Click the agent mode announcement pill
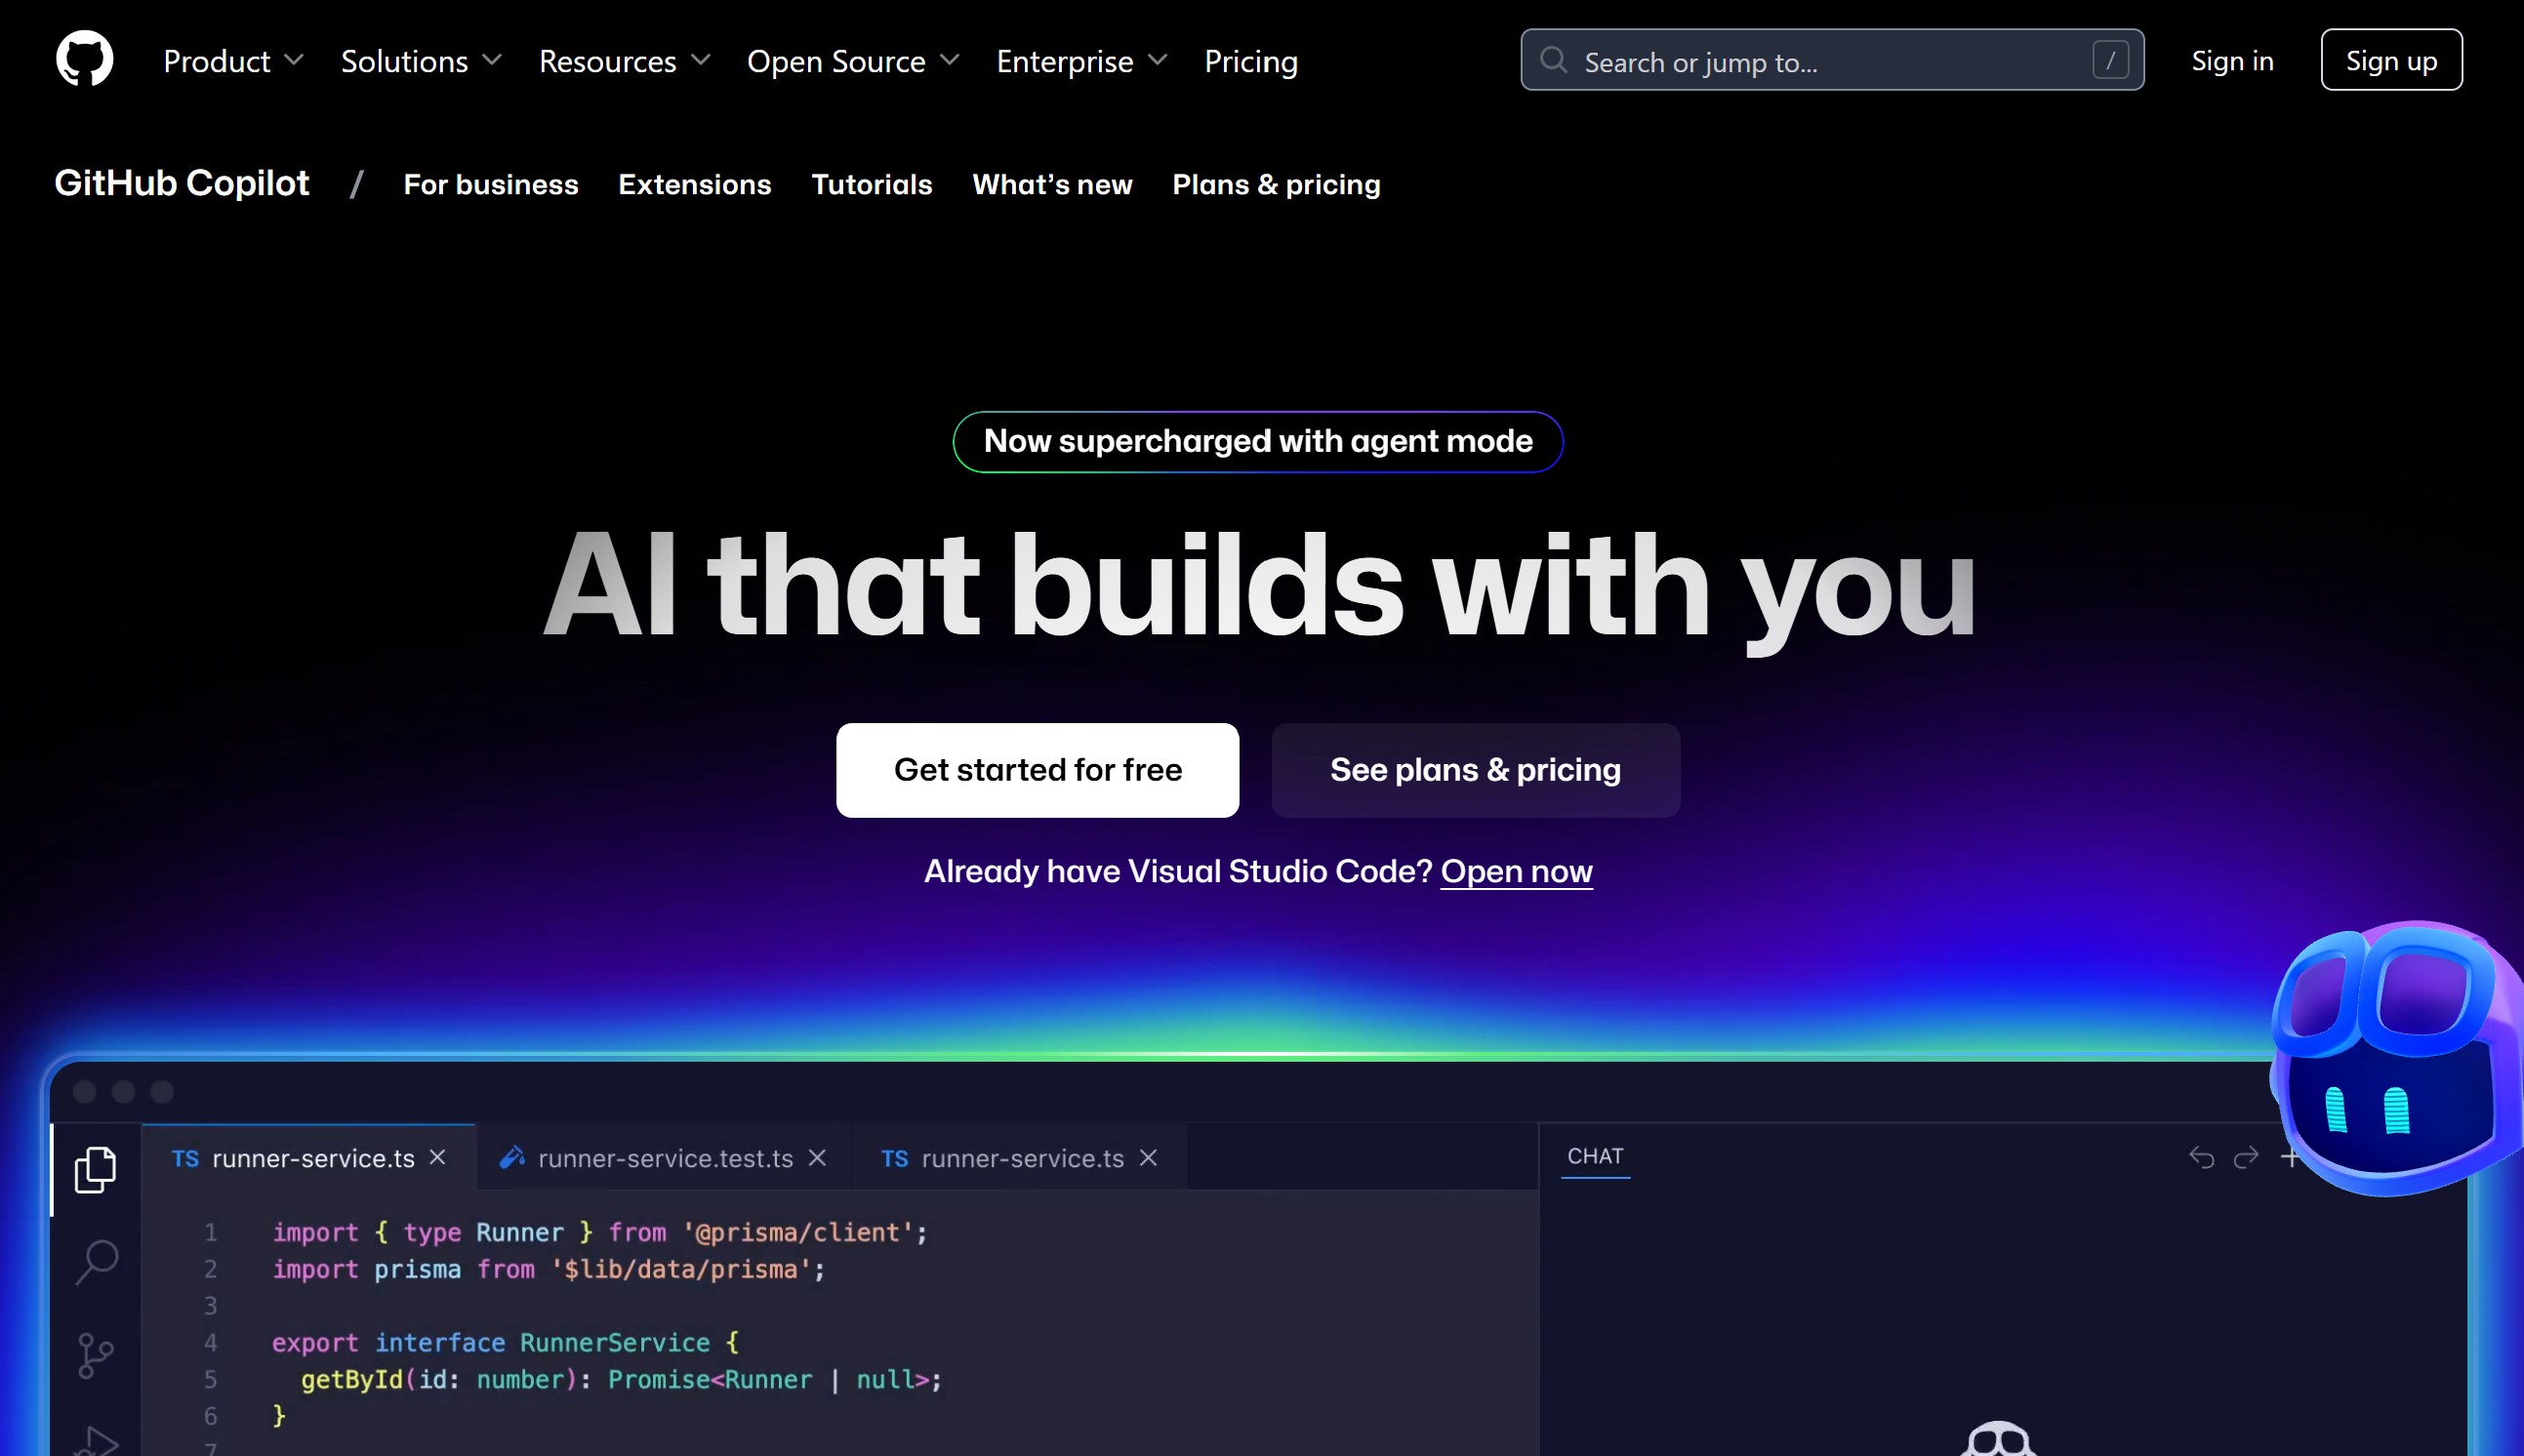Screen dimensions: 2524x1456 [1258, 441]
